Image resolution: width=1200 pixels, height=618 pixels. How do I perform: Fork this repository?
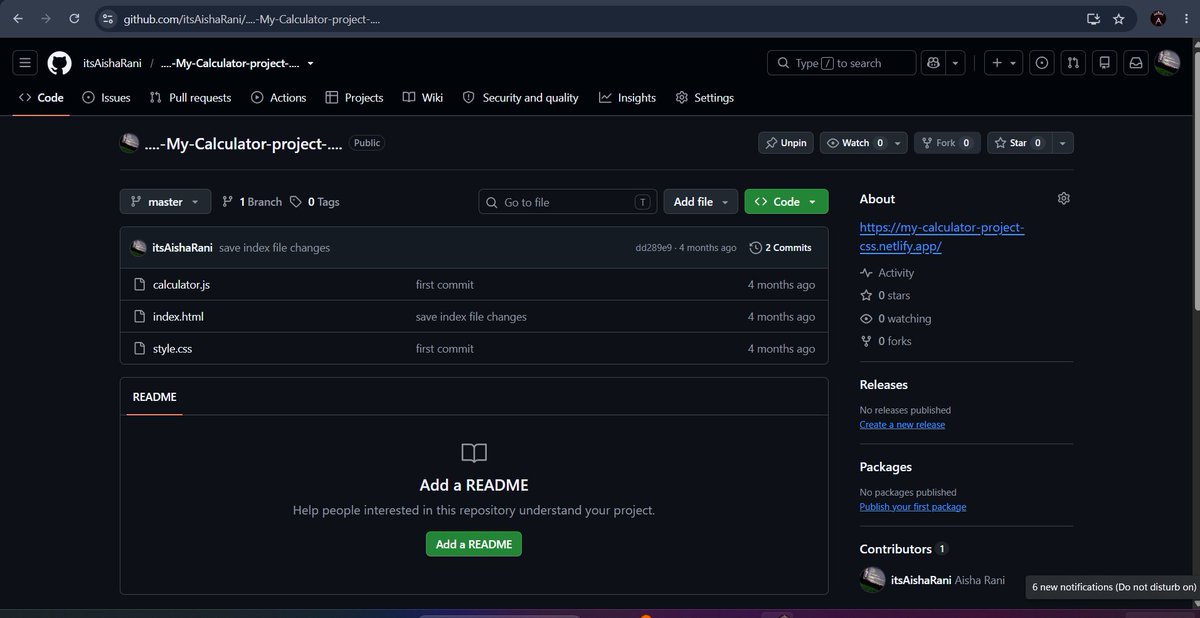945,143
